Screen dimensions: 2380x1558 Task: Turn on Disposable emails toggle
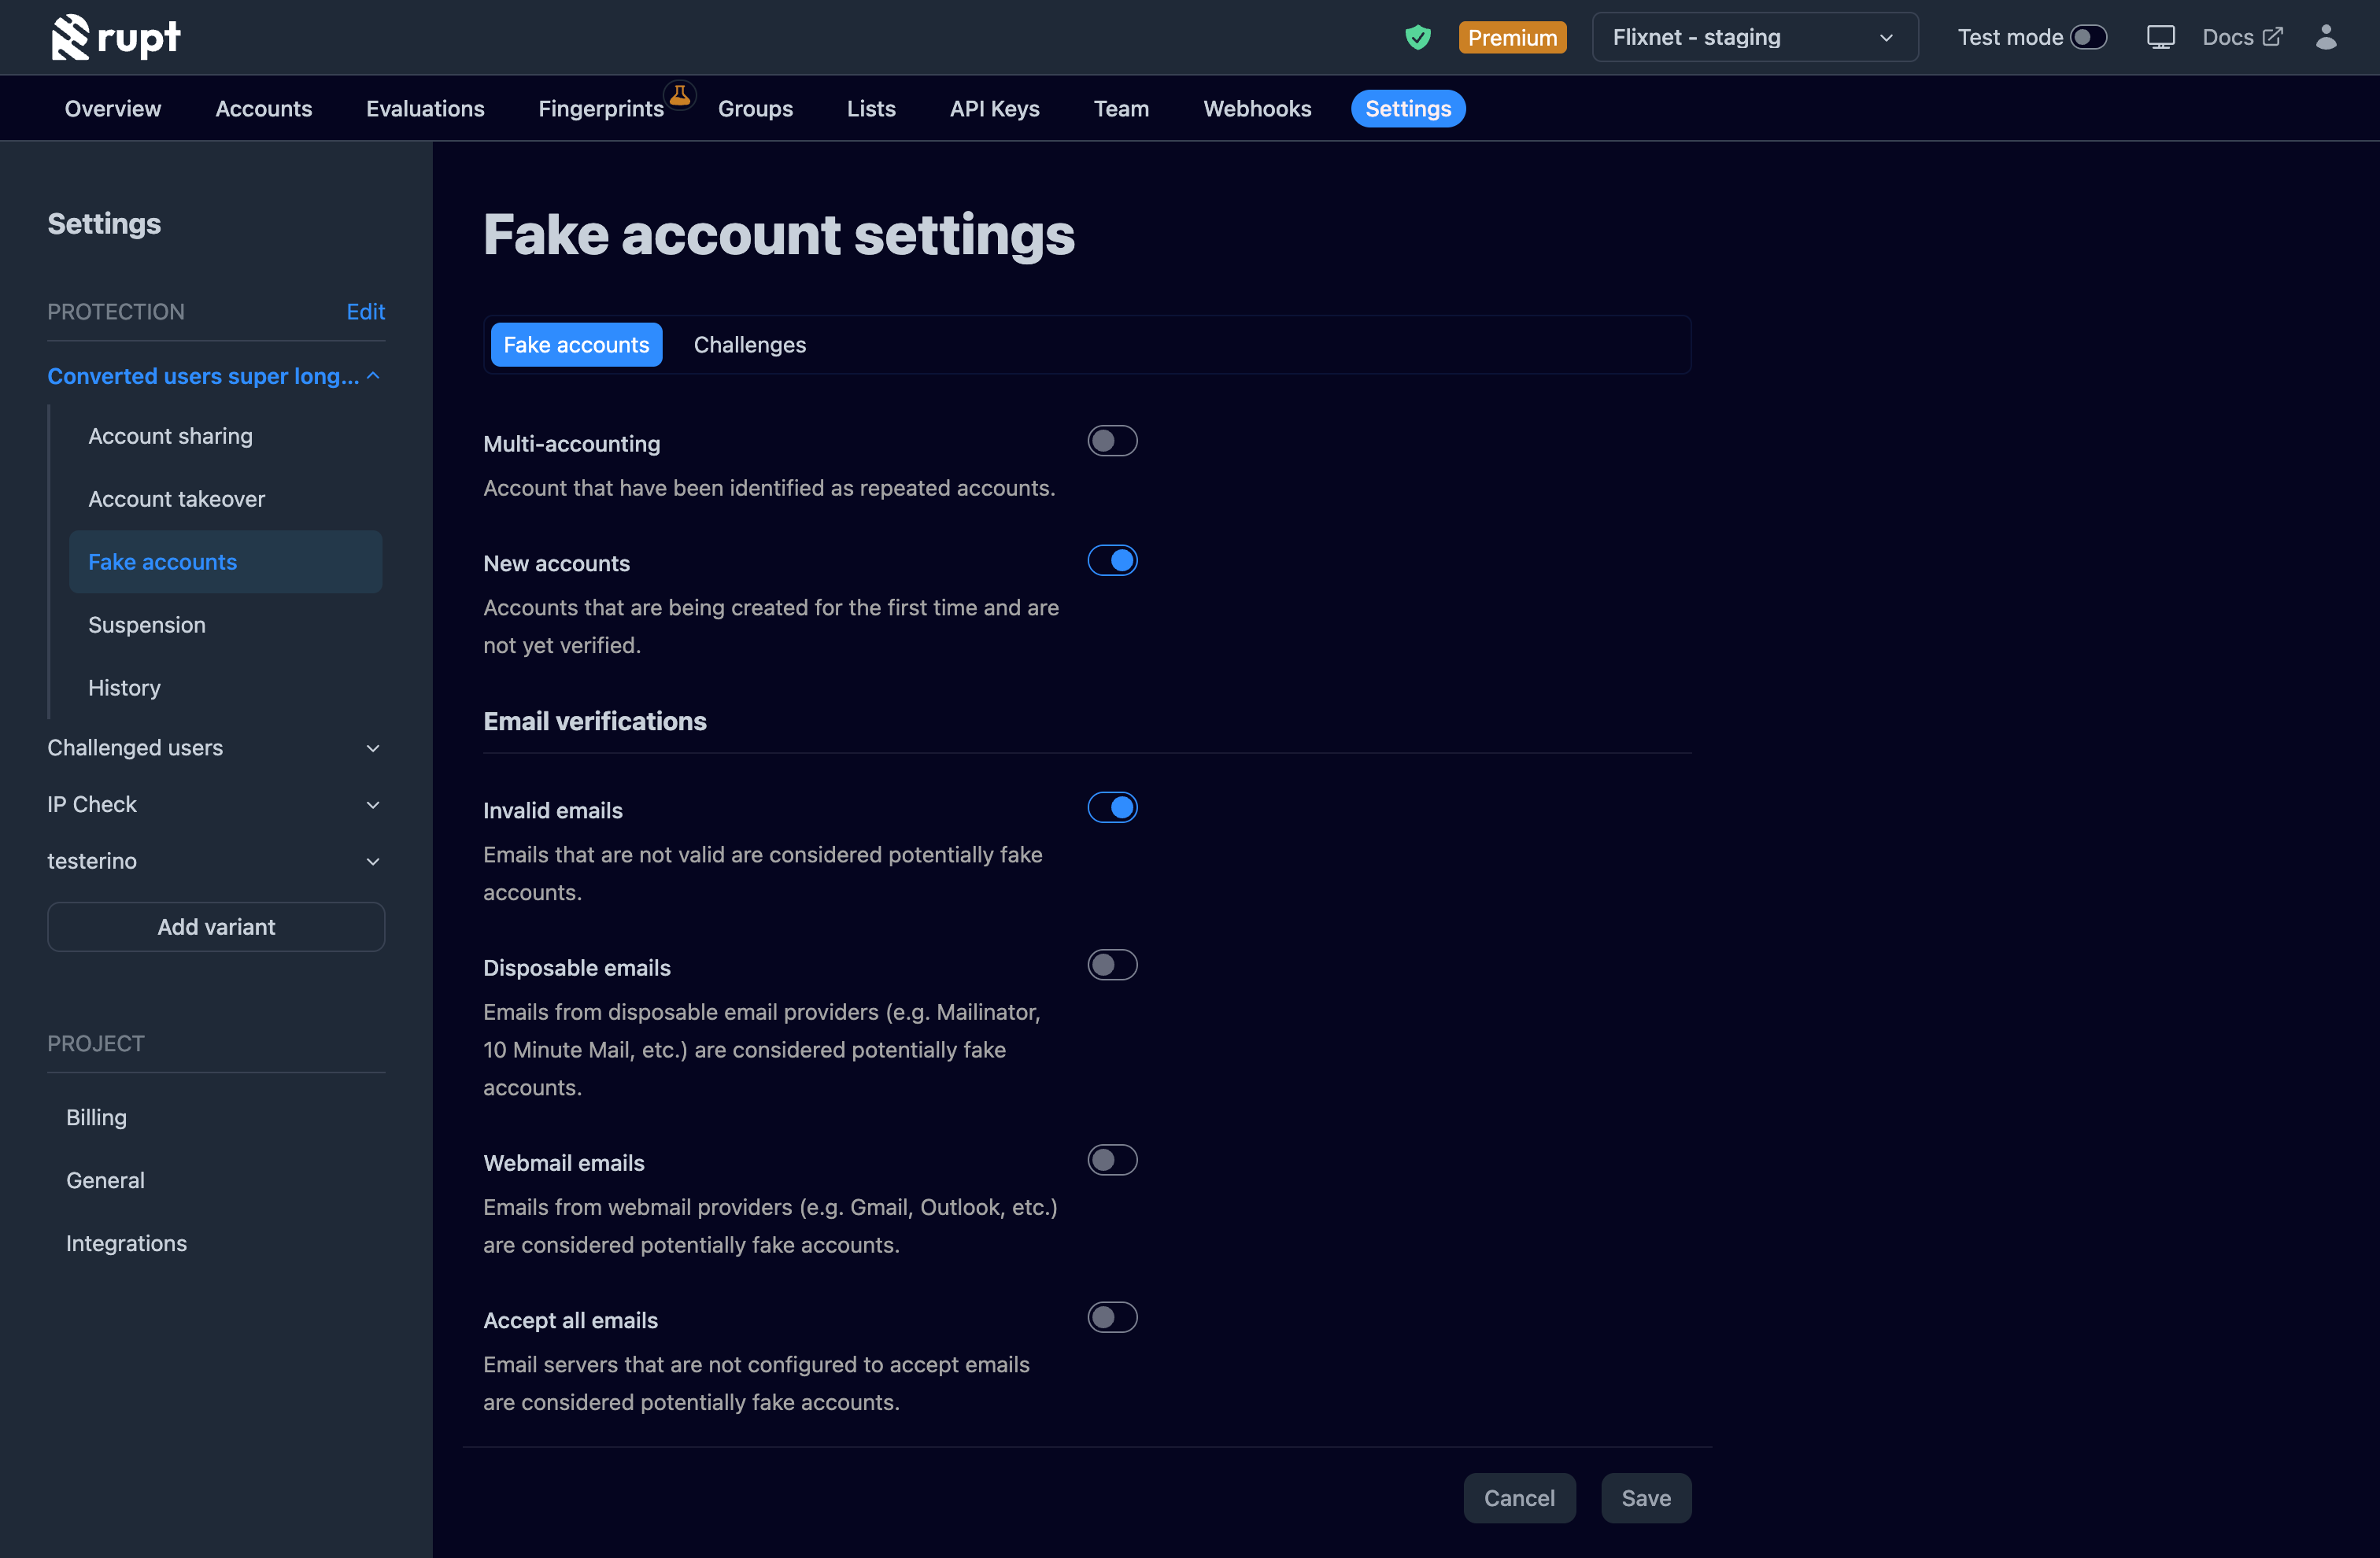click(x=1112, y=965)
